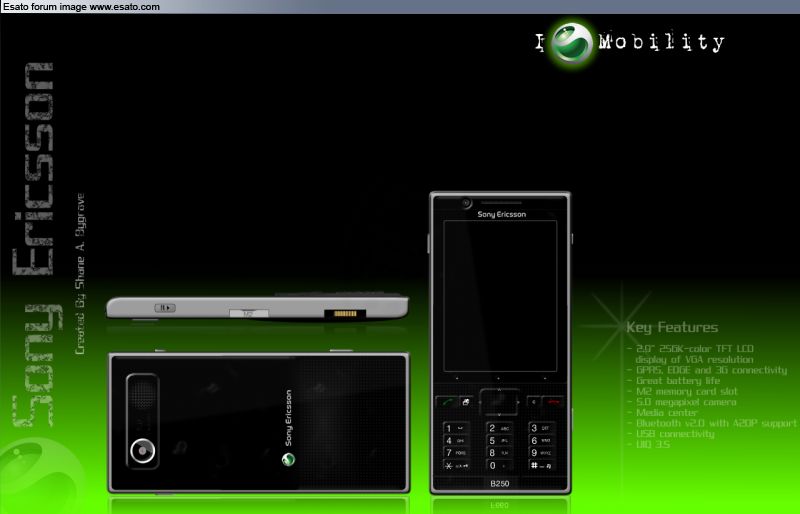Viewport: 800px width, 514px height.
Task: Click the UIQ 3.5 line
Action: pos(653,445)
